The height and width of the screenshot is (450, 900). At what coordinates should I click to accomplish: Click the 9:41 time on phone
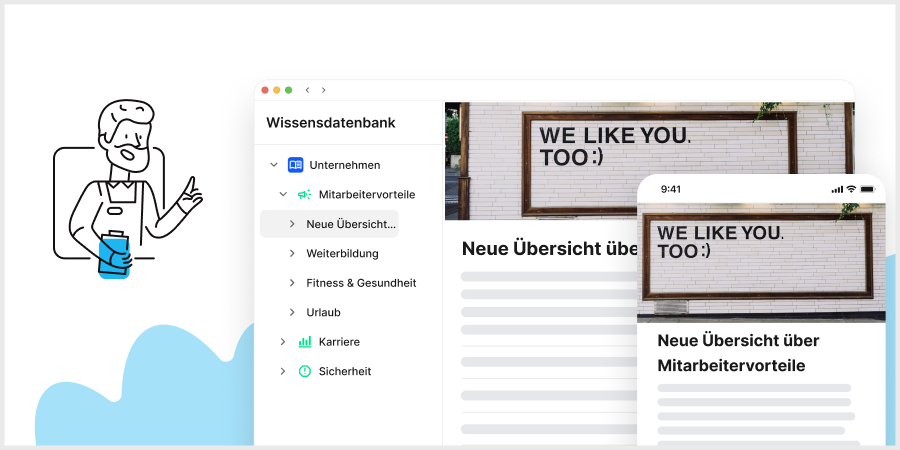[670, 189]
